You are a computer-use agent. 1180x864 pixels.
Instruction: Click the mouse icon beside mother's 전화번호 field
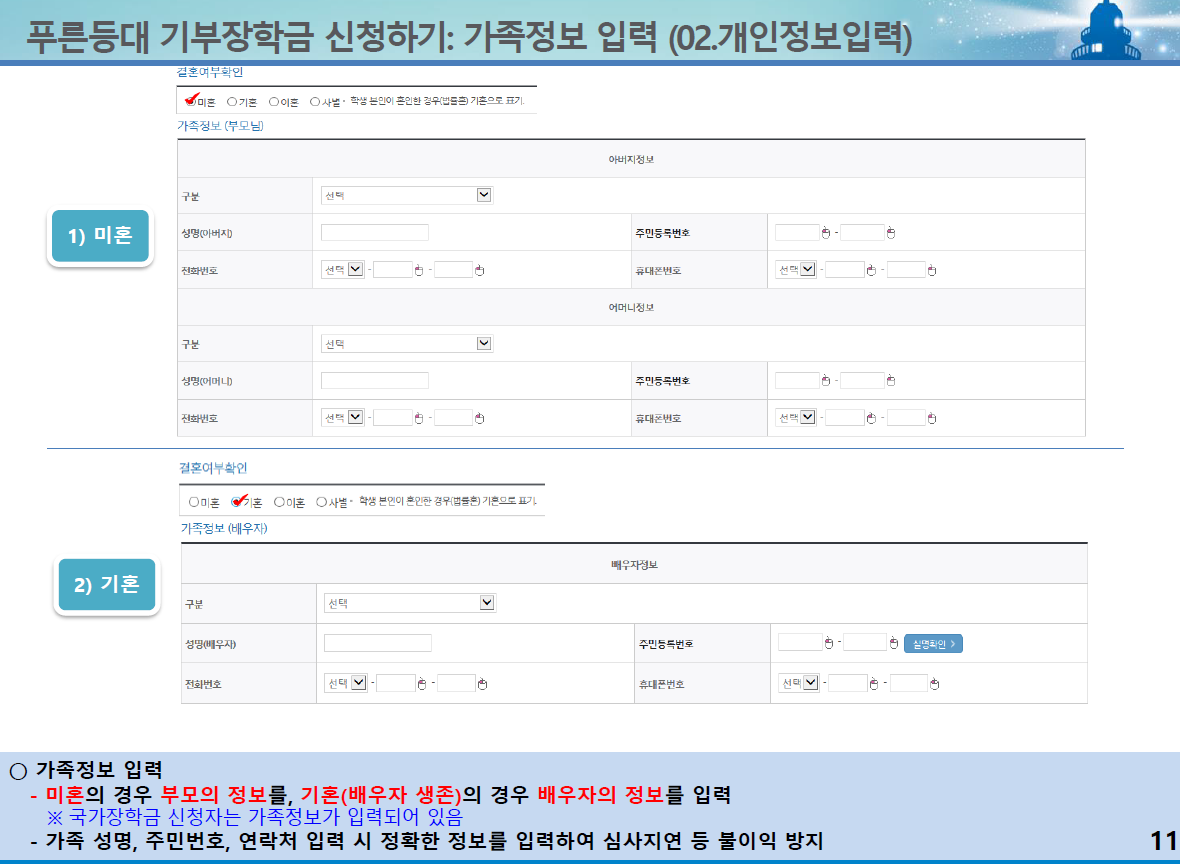(x=418, y=418)
